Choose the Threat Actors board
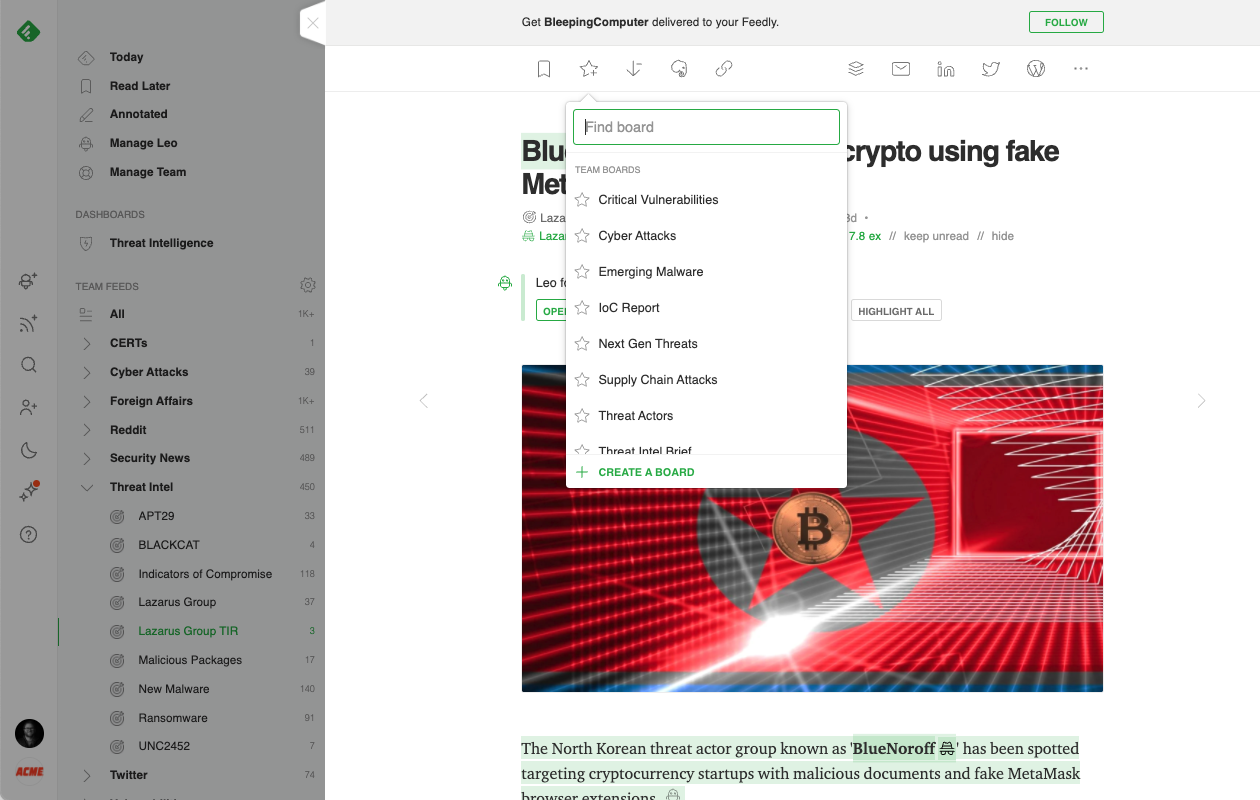 pyautogui.click(x=636, y=416)
